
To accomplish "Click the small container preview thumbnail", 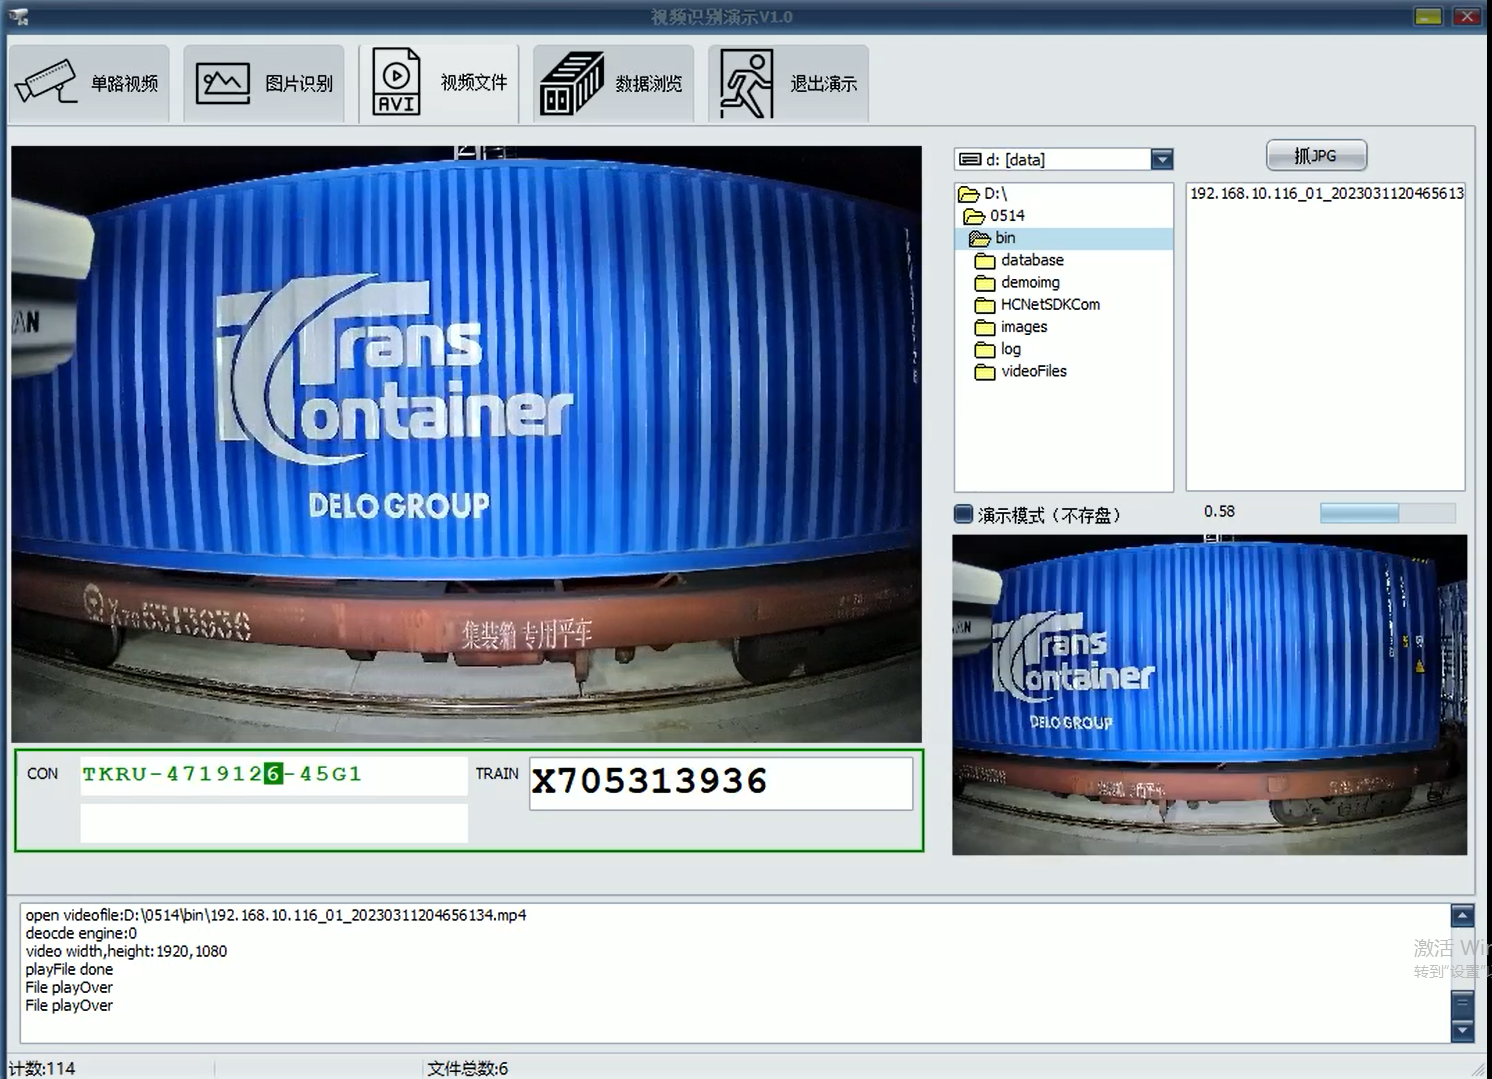I will point(1209,695).
